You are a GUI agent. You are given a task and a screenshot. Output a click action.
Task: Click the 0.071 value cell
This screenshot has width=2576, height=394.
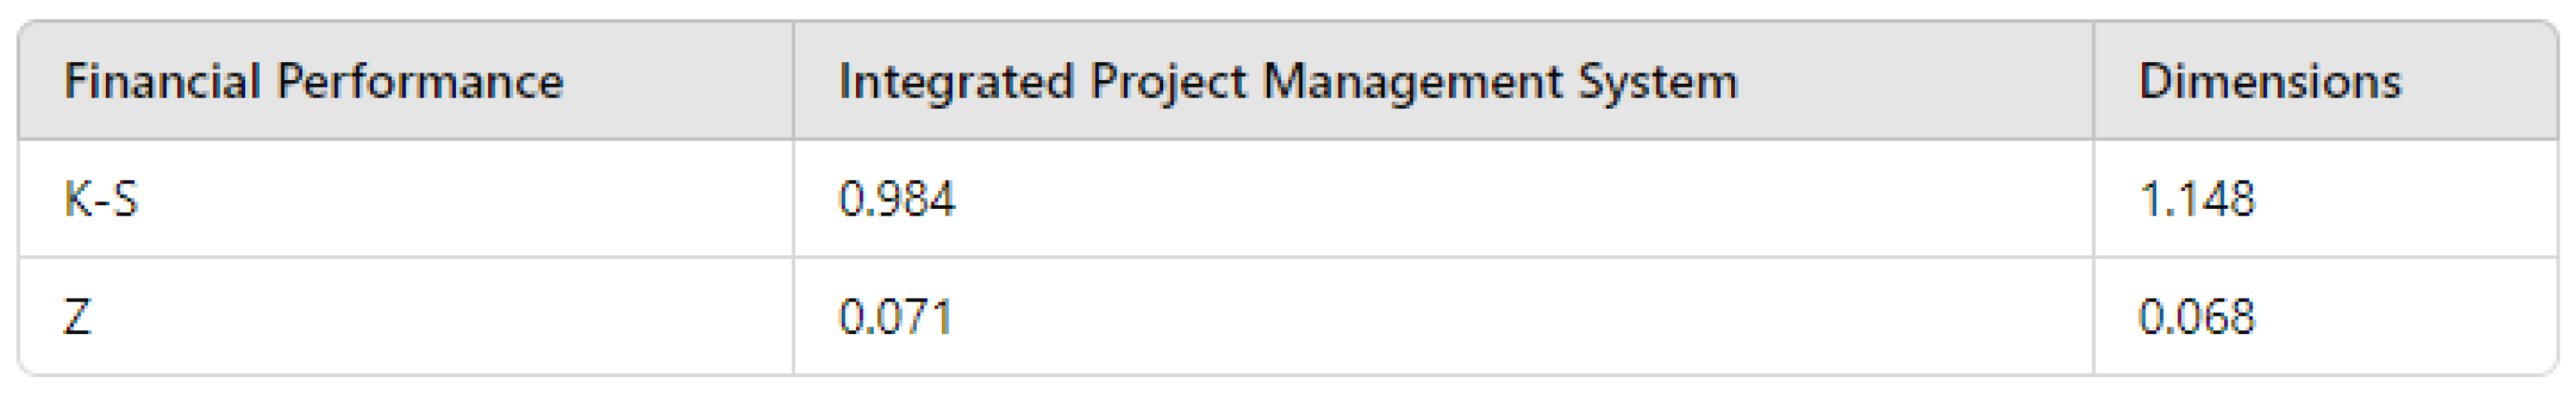[895, 317]
